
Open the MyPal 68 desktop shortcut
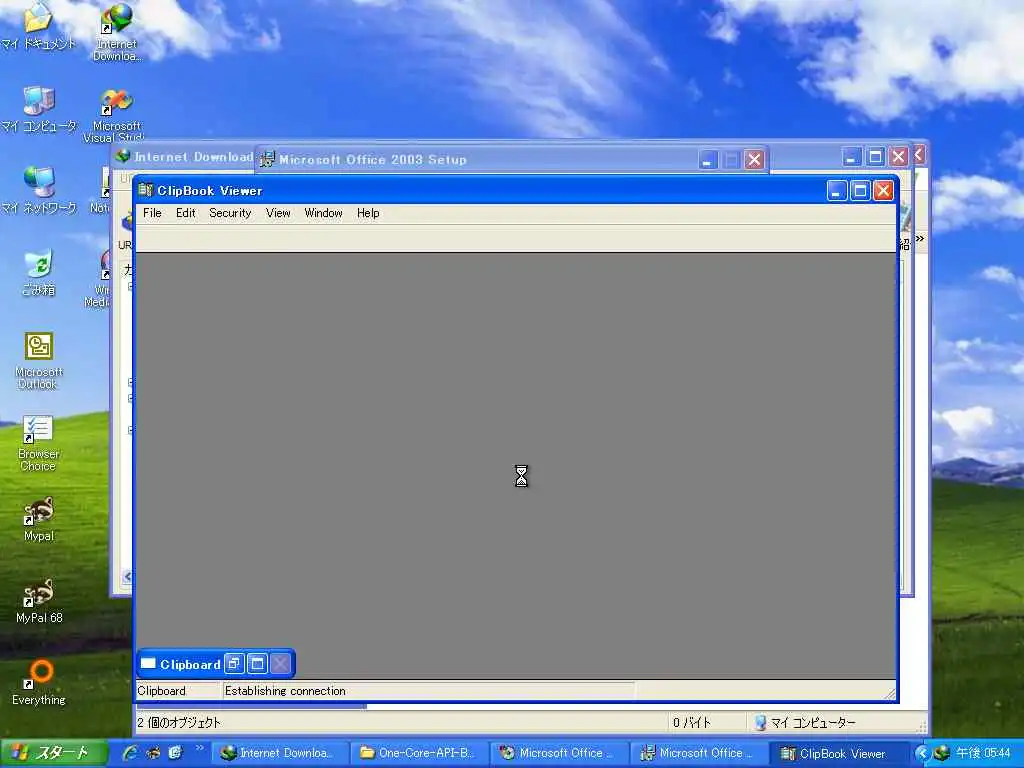[39, 601]
